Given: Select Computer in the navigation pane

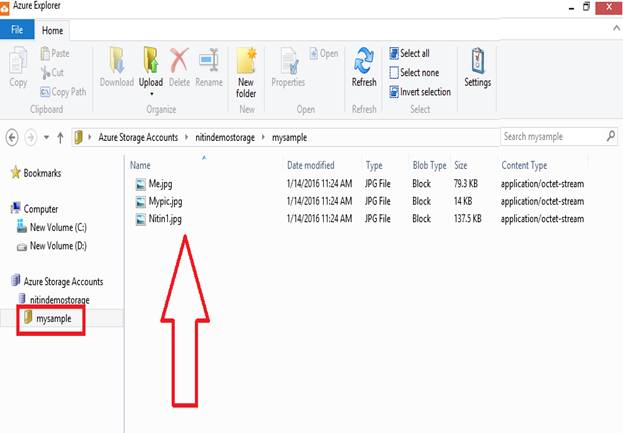Looking at the screenshot, I should (35, 209).
